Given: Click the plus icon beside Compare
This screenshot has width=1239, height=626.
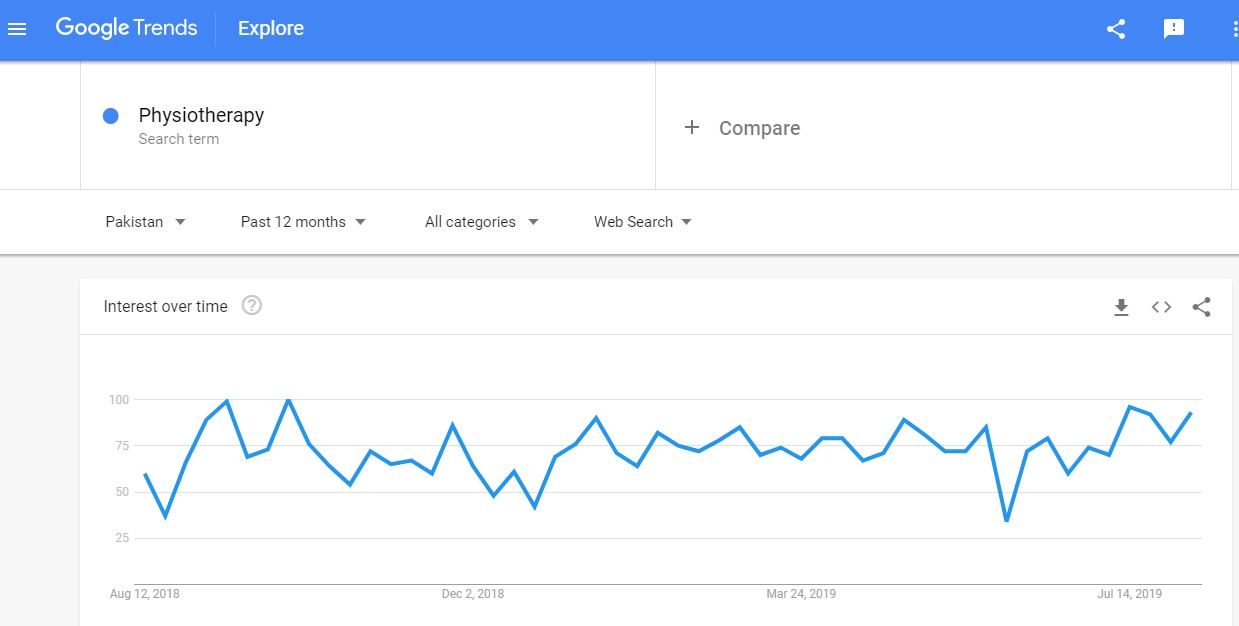Looking at the screenshot, I should tap(691, 127).
